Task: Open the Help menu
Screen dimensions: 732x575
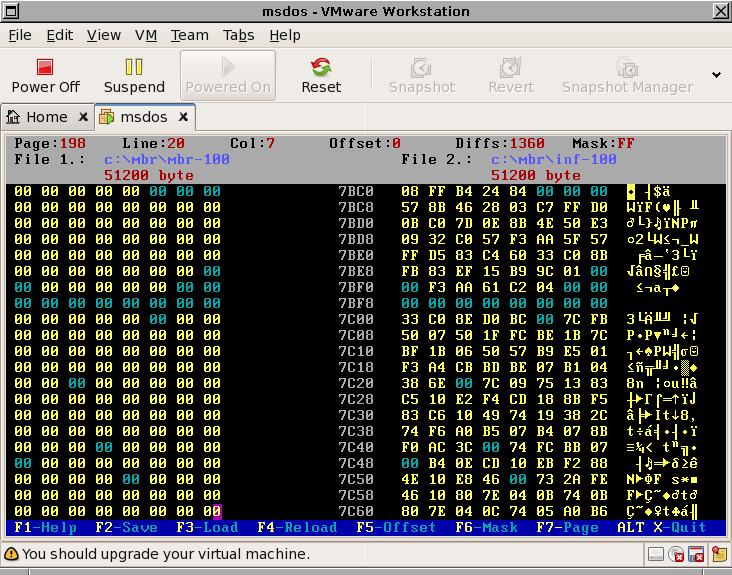Action: point(285,35)
